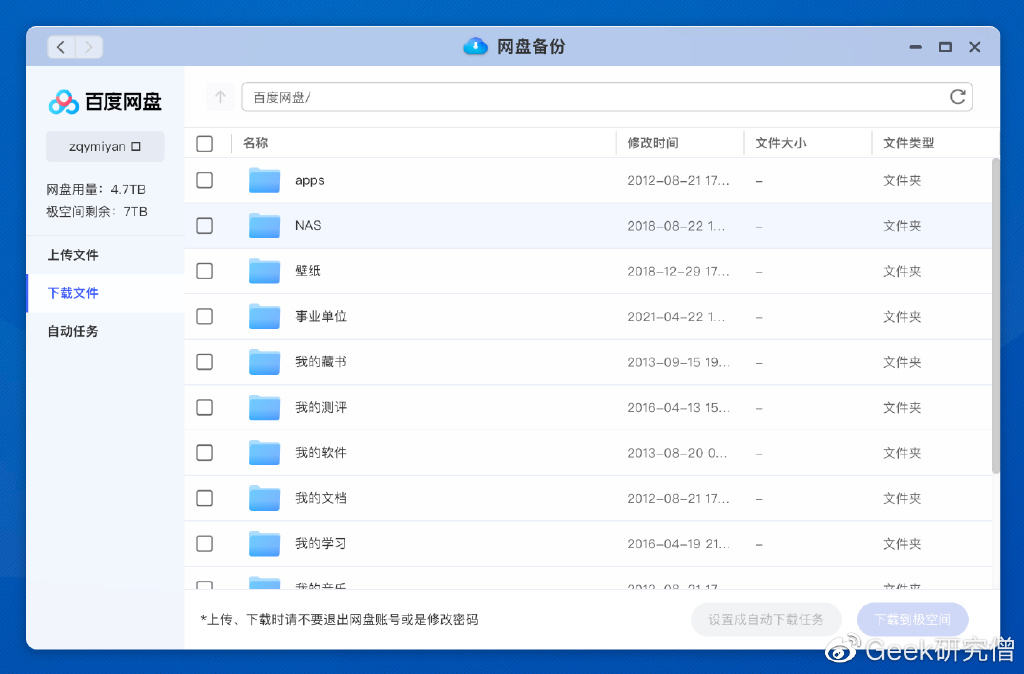Click the NAS folder name
Image resolution: width=1024 pixels, height=674 pixels.
(x=308, y=225)
